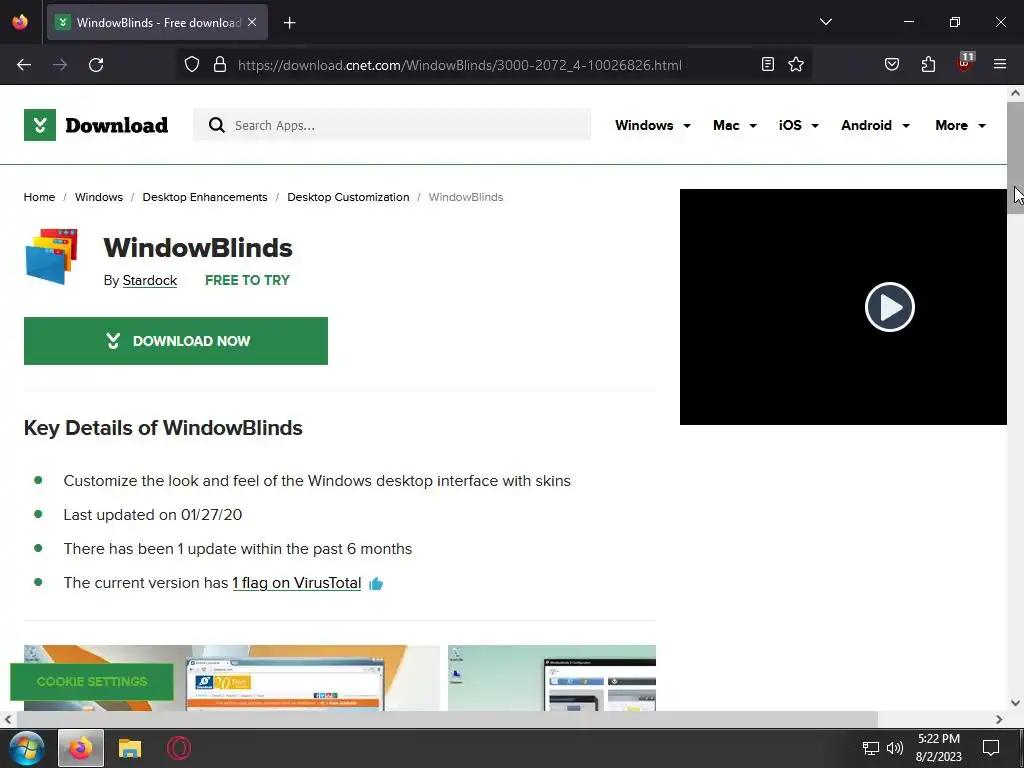1024x768 pixels.
Task: Open the notification center icon
Action: coord(991,748)
